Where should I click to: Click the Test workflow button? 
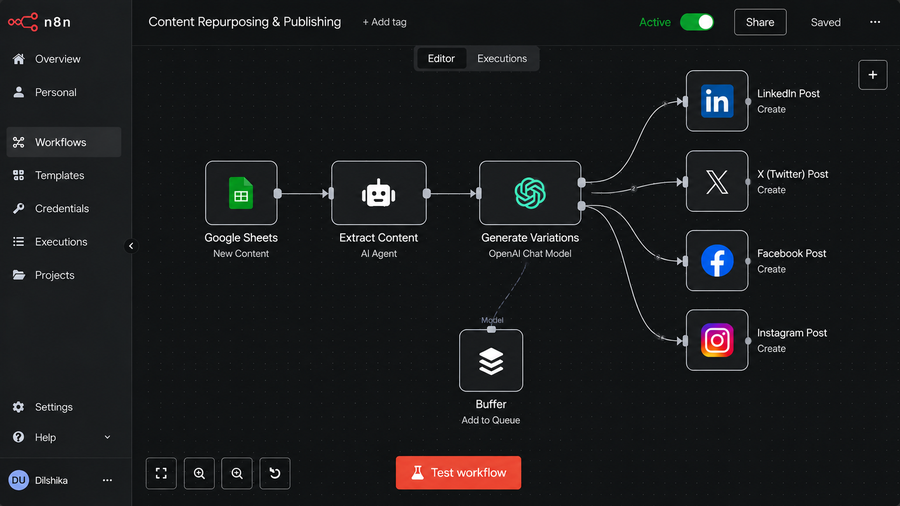(x=458, y=473)
